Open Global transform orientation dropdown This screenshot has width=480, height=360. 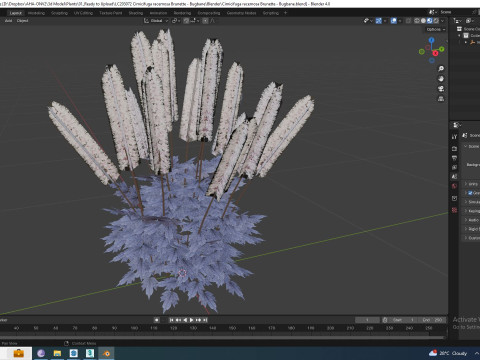(x=156, y=21)
